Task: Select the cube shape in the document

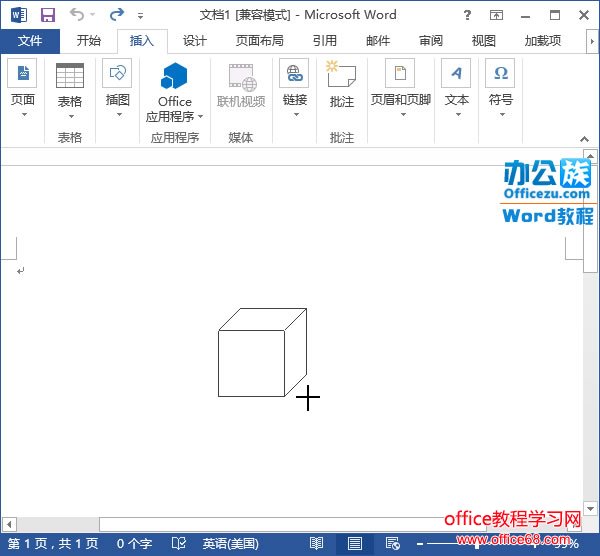Action: [x=262, y=352]
